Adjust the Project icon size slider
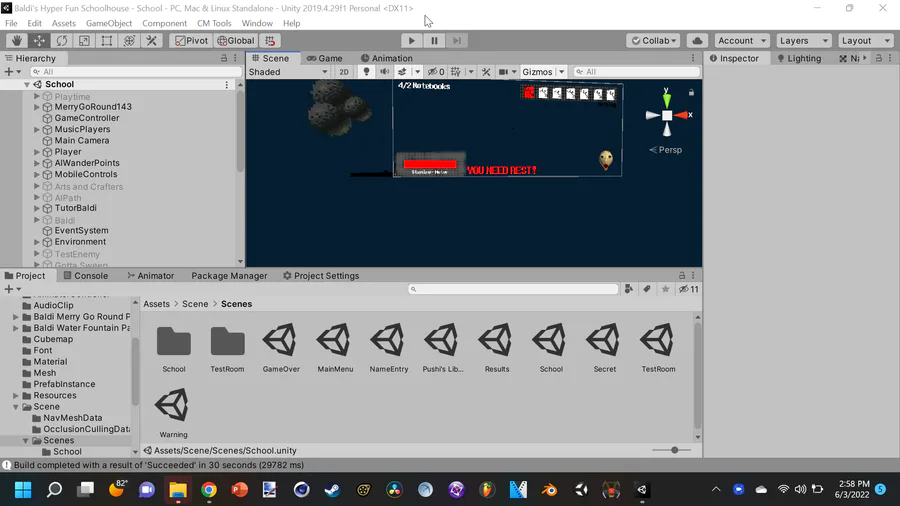 tap(674, 450)
